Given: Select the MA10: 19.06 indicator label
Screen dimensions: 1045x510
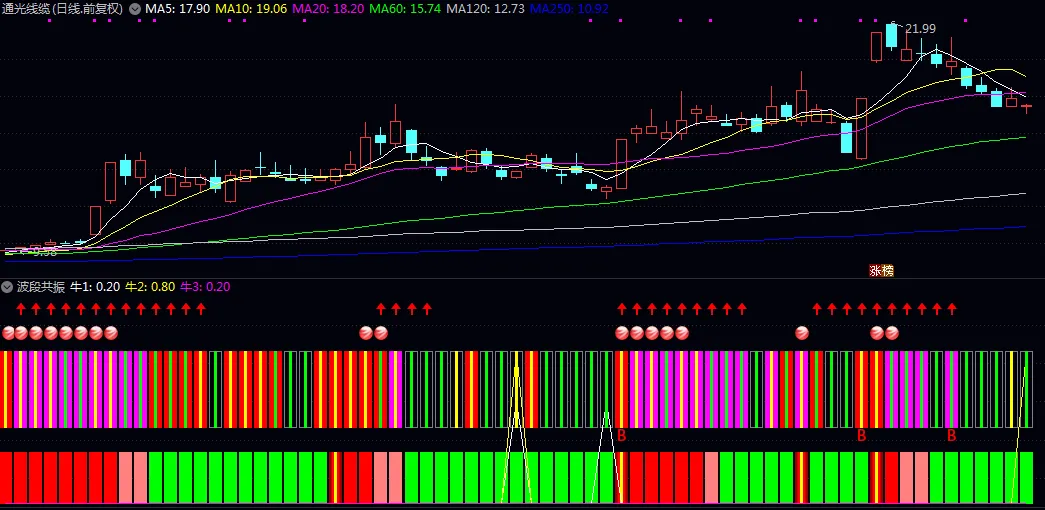Looking at the screenshot, I should coord(250,9).
